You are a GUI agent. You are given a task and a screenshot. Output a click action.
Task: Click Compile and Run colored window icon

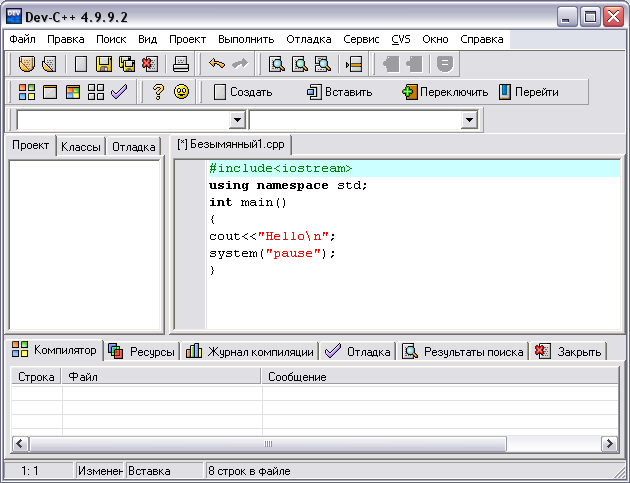(x=73, y=92)
